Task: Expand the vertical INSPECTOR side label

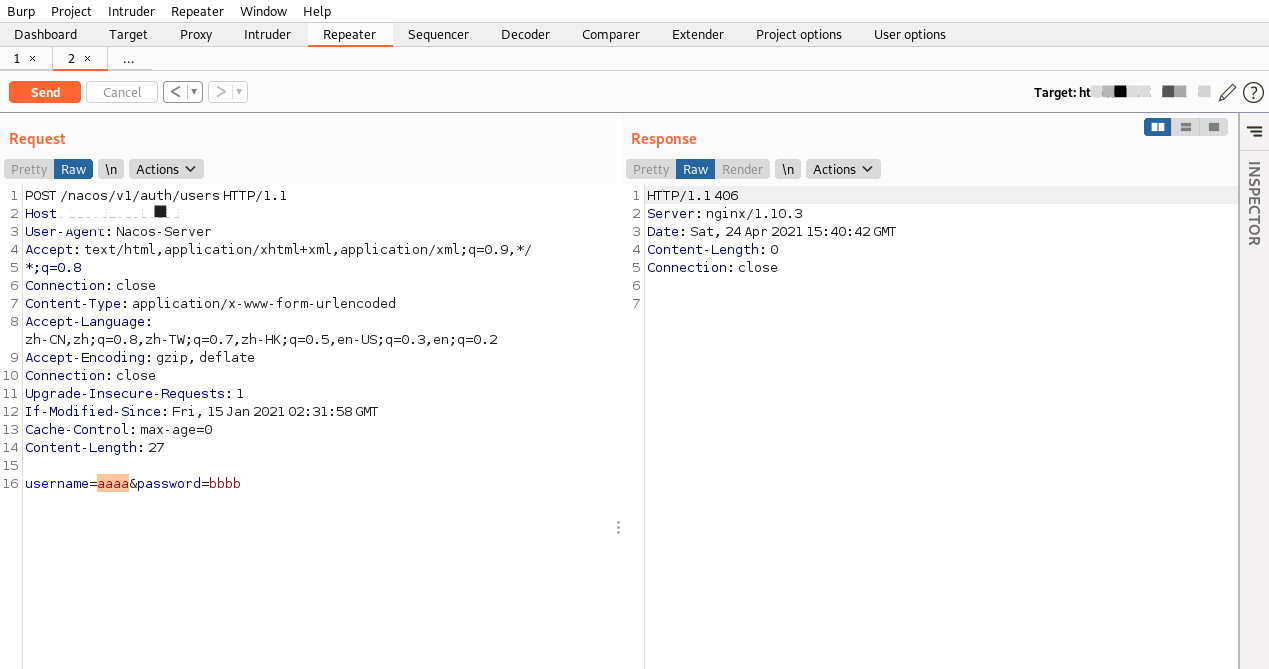Action: pyautogui.click(x=1254, y=203)
